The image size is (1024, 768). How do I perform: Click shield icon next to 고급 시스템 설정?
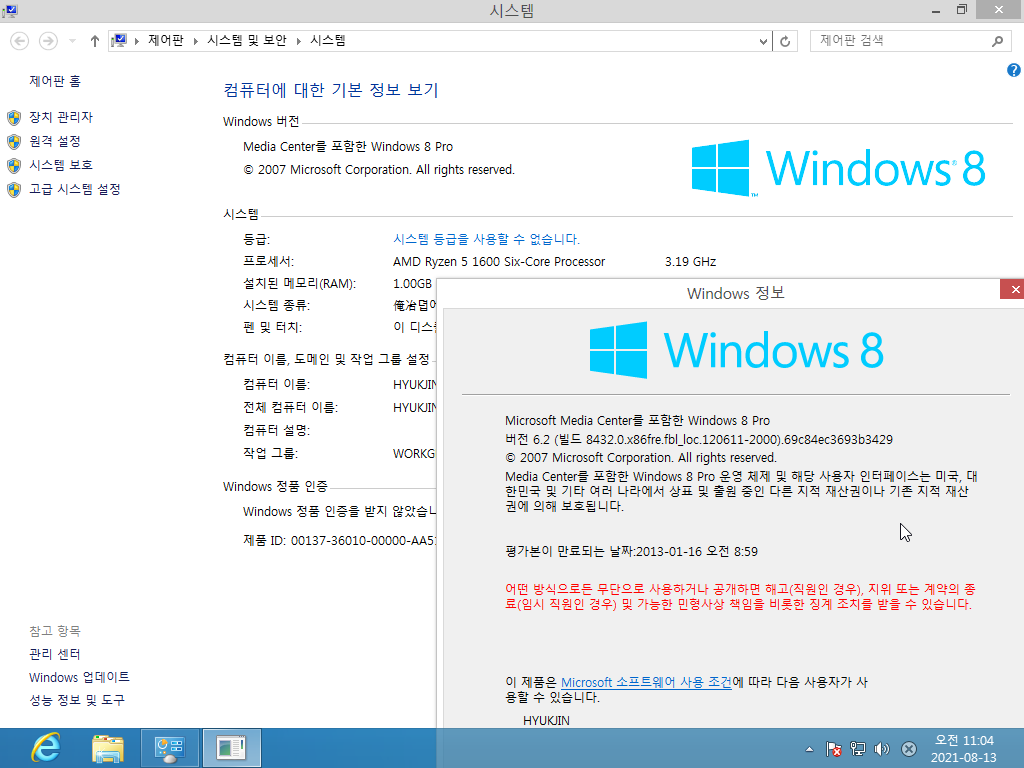click(14, 189)
